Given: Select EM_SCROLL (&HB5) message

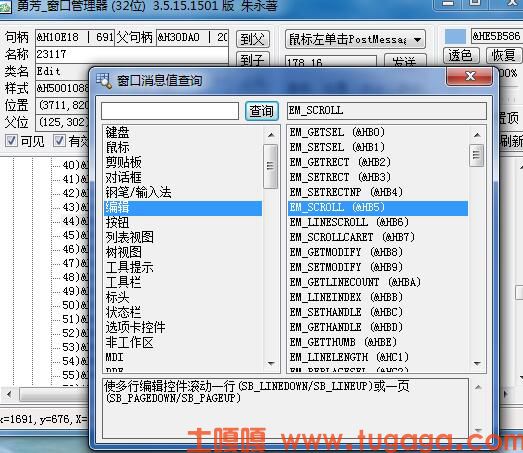Looking at the screenshot, I should pyautogui.click(x=378, y=207).
